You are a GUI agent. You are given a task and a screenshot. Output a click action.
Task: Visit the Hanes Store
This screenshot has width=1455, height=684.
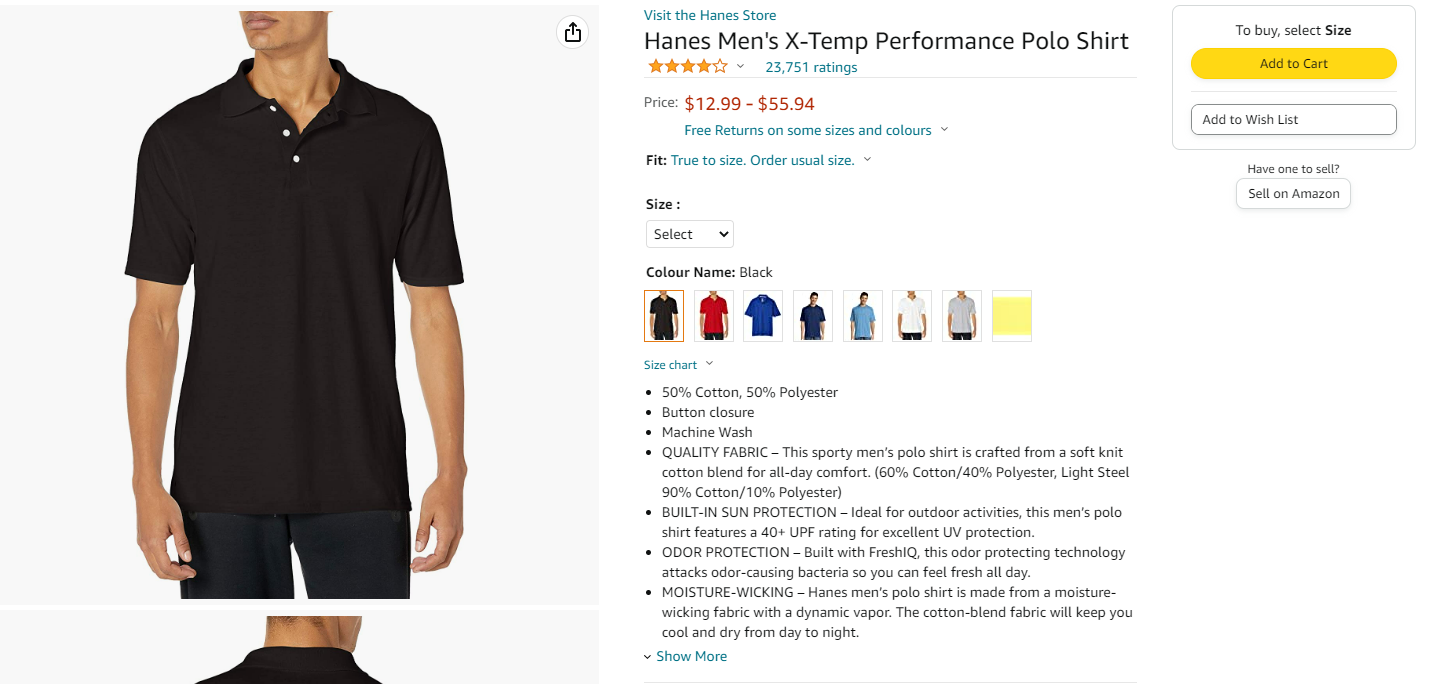point(709,15)
